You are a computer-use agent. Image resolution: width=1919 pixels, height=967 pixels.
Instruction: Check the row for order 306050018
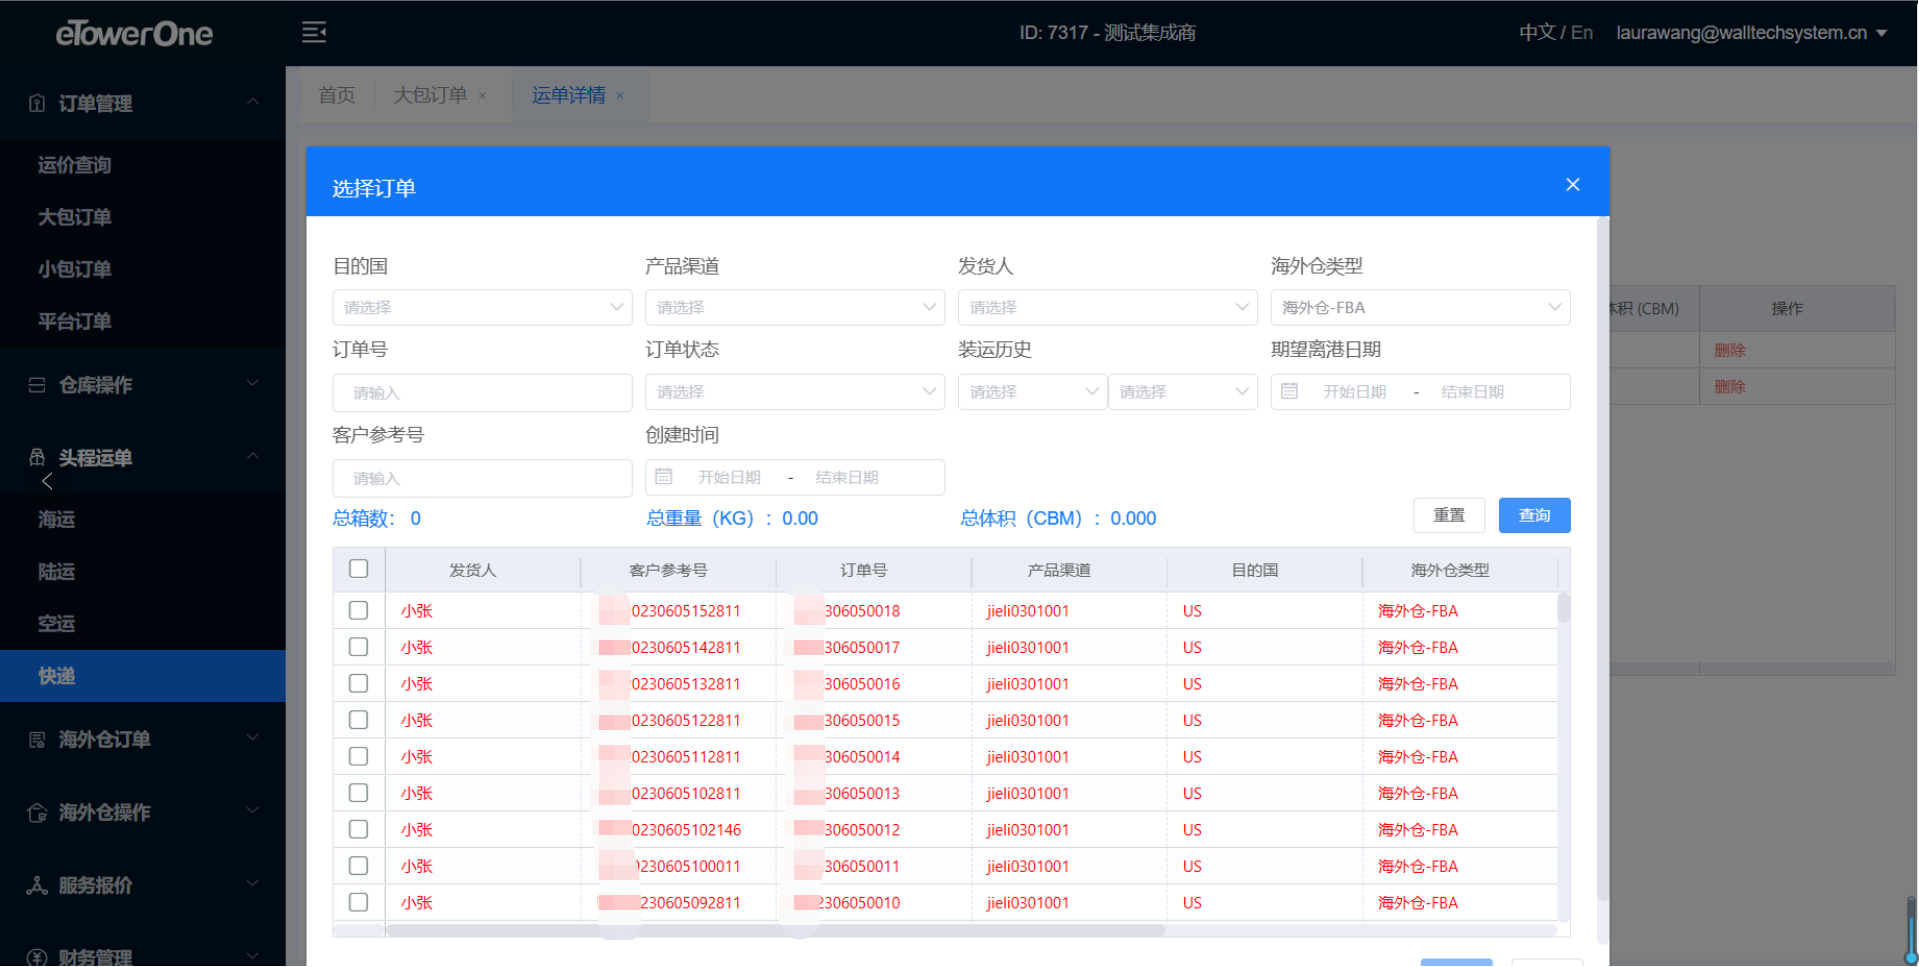(x=359, y=611)
